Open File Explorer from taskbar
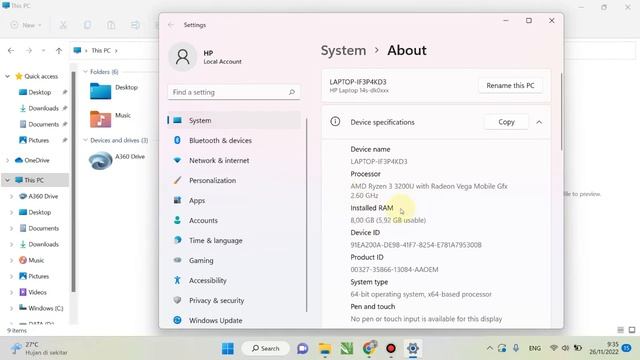The width and height of the screenshot is (640, 360). point(325,349)
